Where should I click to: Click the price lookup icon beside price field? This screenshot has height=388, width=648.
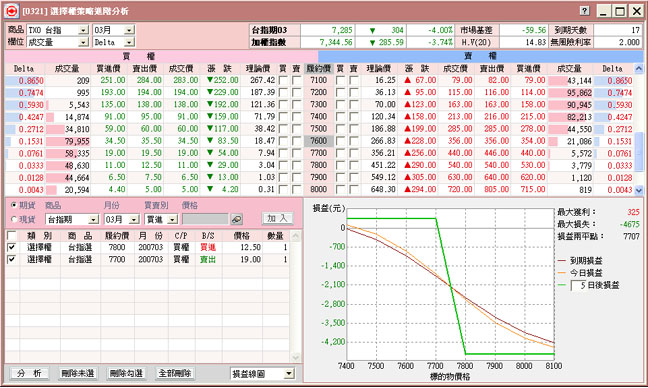point(237,219)
